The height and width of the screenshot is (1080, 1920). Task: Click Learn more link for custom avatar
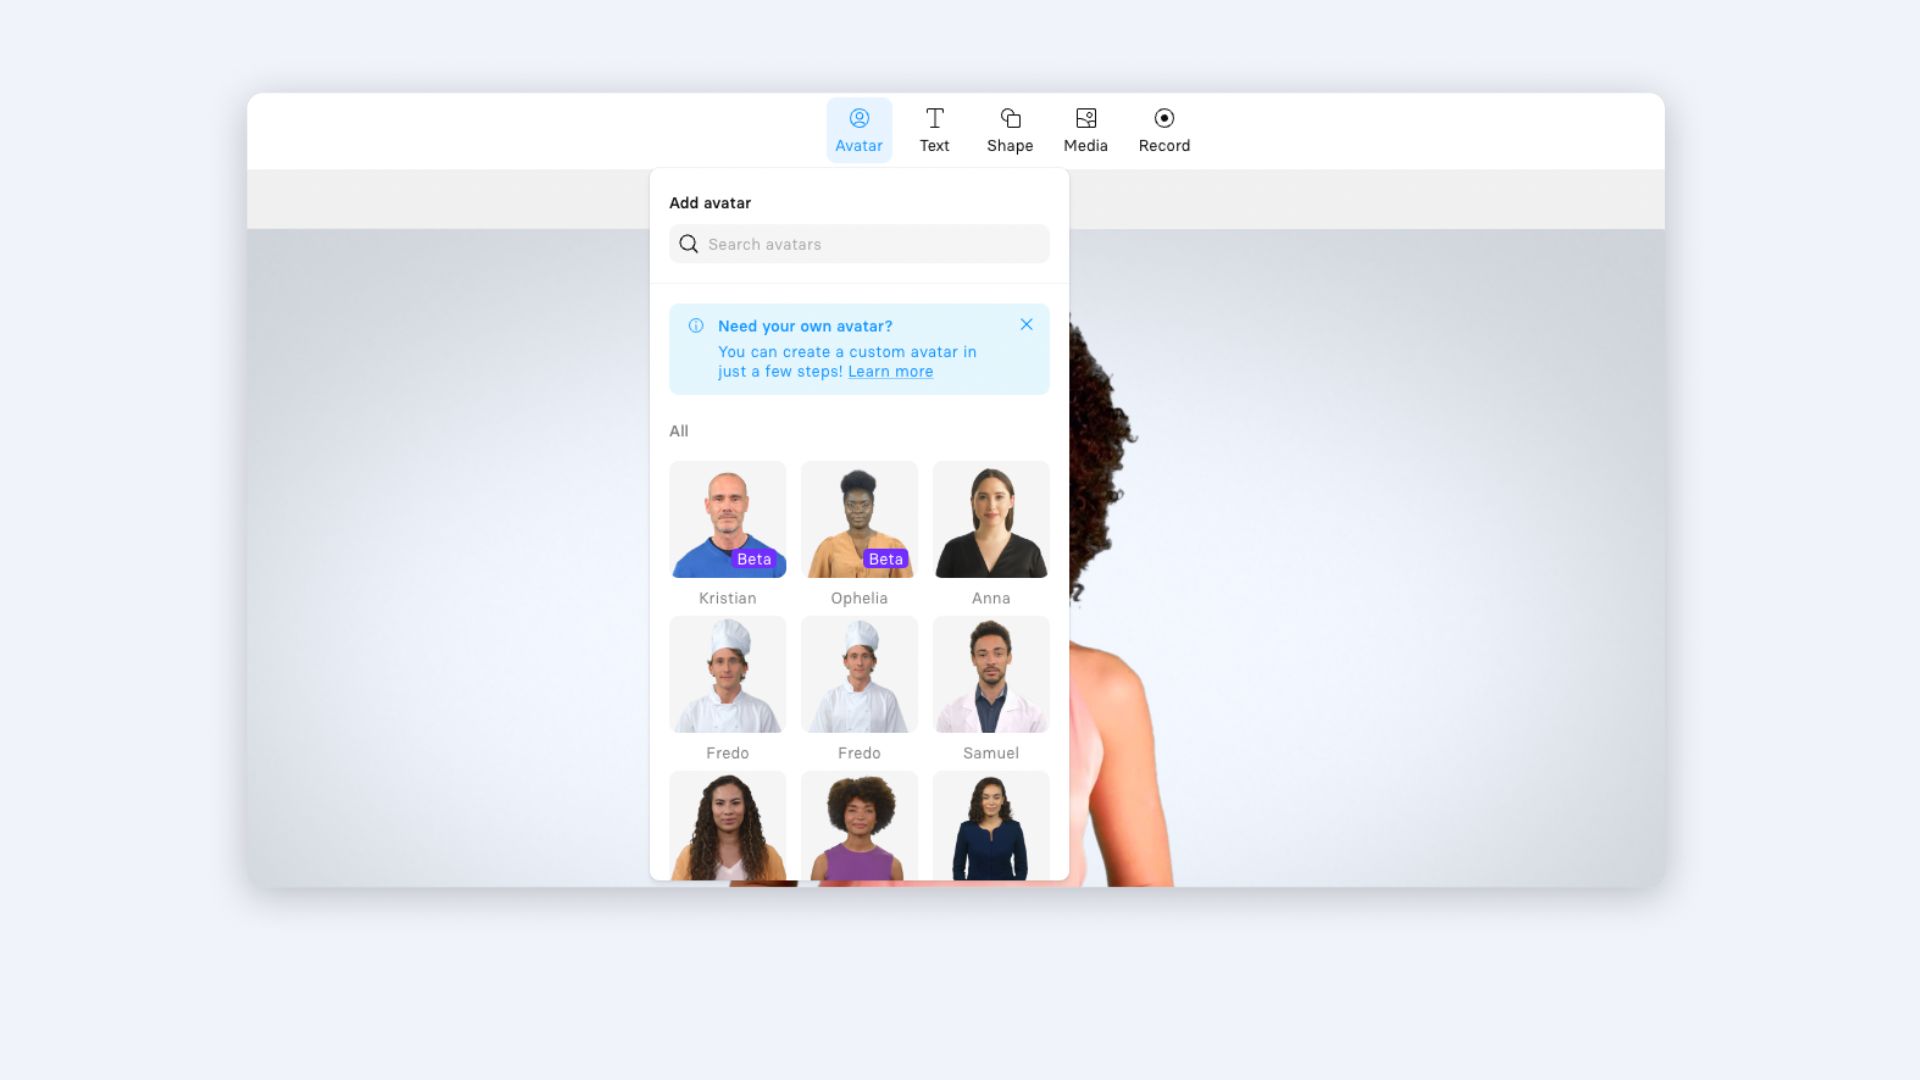pyautogui.click(x=890, y=371)
